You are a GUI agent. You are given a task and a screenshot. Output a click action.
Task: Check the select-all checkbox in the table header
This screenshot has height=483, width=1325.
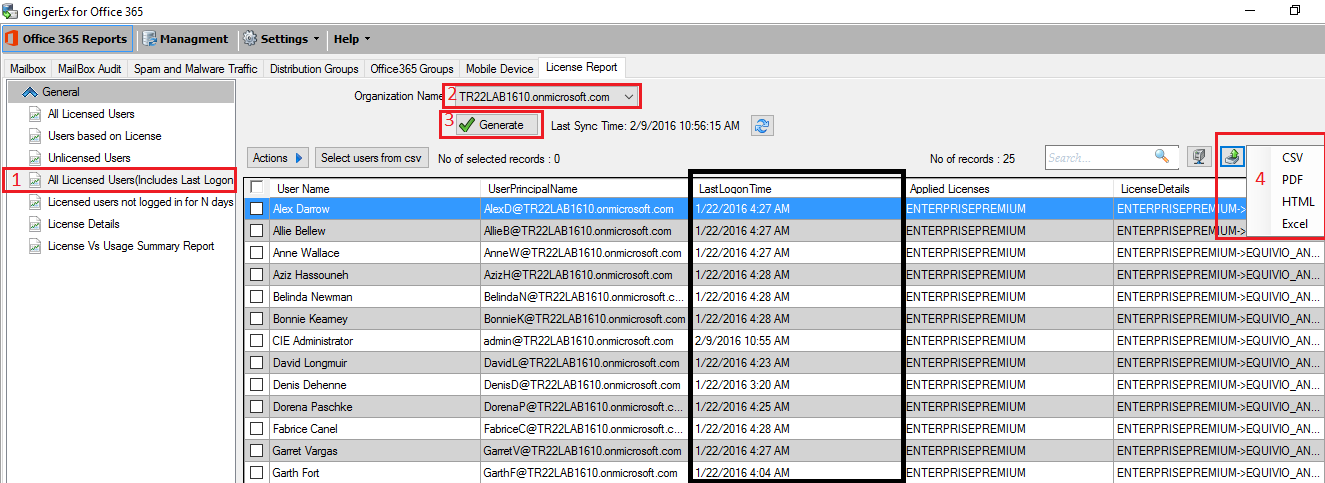click(x=257, y=187)
